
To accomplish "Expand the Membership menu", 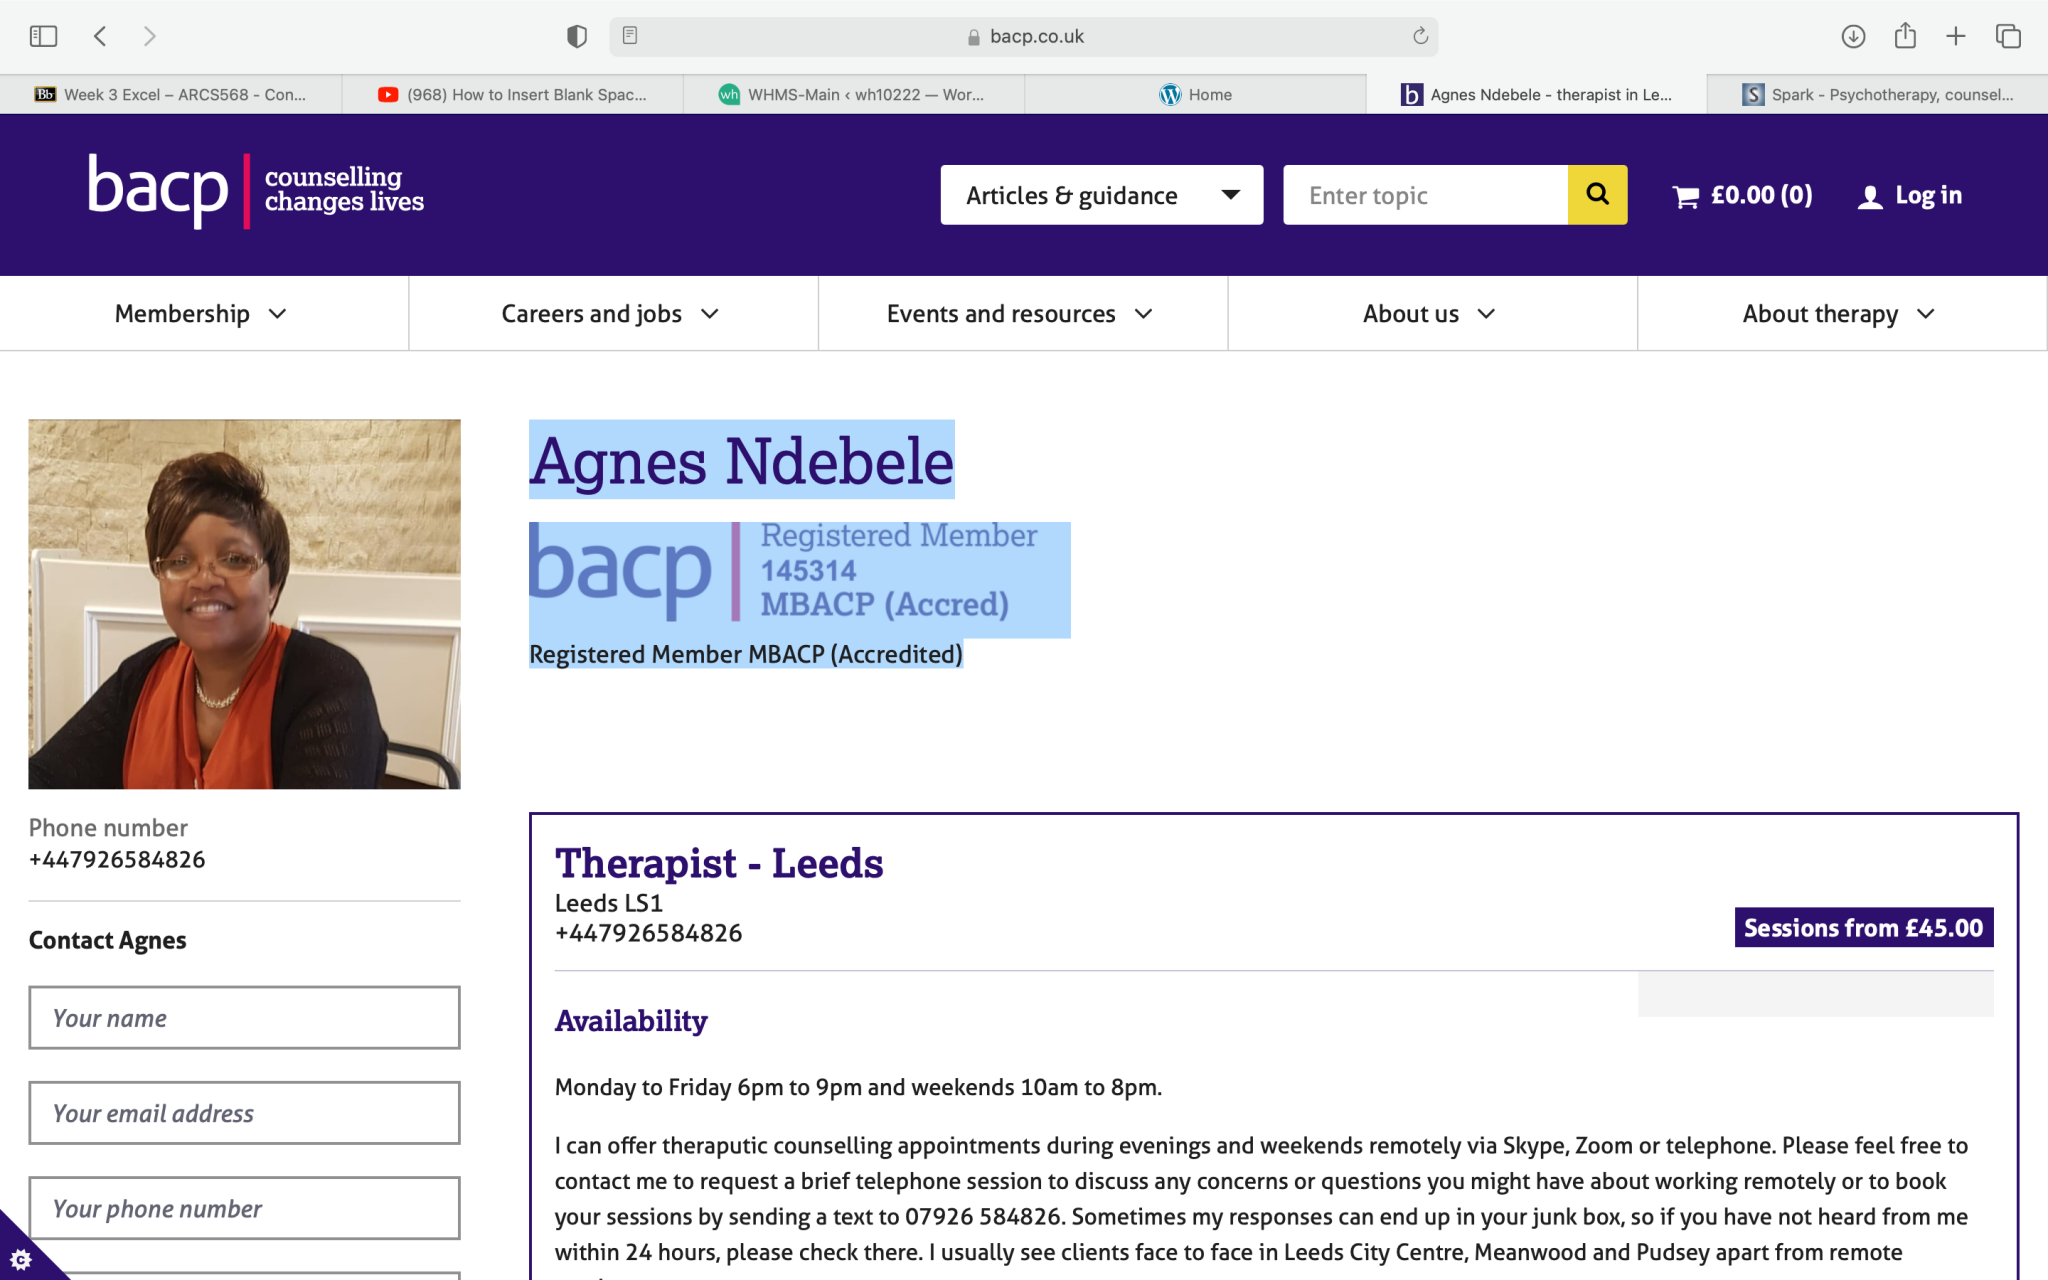I will [x=201, y=314].
